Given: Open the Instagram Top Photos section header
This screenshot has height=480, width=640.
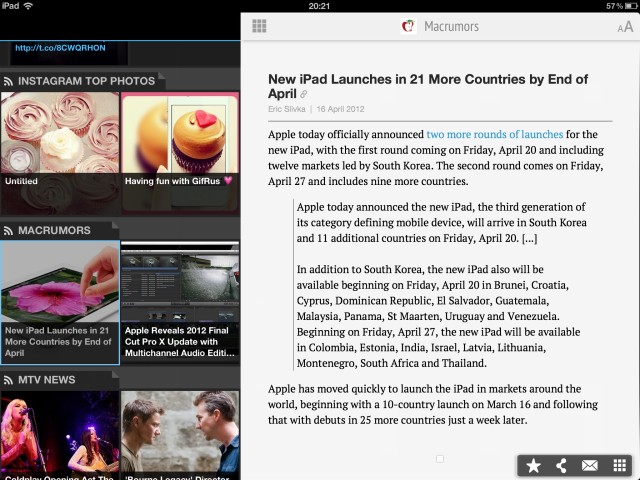Looking at the screenshot, I should coord(82,81).
